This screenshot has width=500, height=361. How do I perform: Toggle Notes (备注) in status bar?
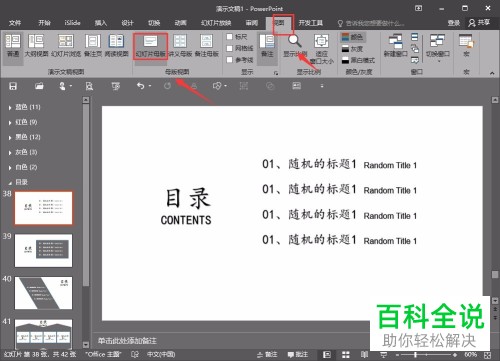[x=267, y=355]
